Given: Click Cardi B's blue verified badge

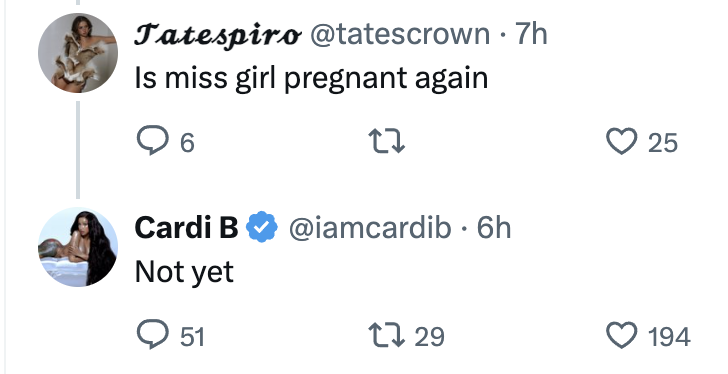Looking at the screenshot, I should click(262, 227).
